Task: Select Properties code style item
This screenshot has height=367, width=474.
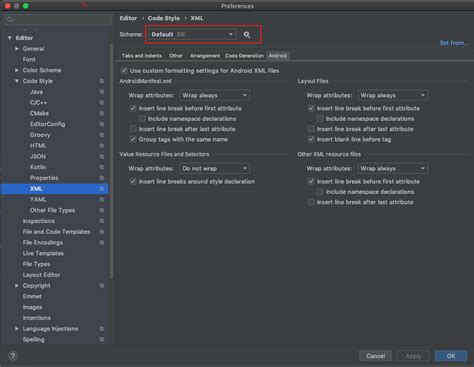Action: point(44,178)
